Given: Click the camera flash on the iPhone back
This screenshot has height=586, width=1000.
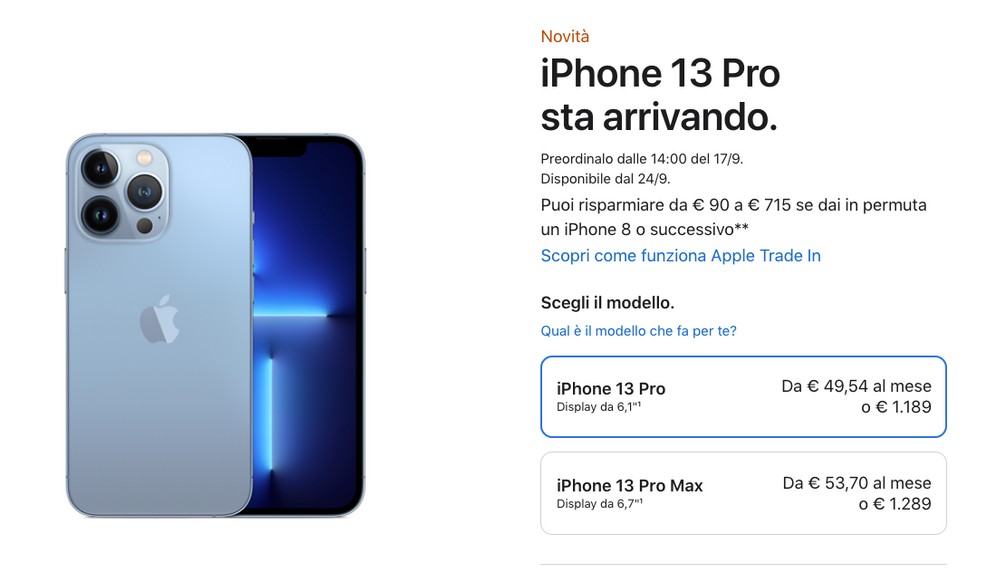Looking at the screenshot, I should [x=145, y=157].
